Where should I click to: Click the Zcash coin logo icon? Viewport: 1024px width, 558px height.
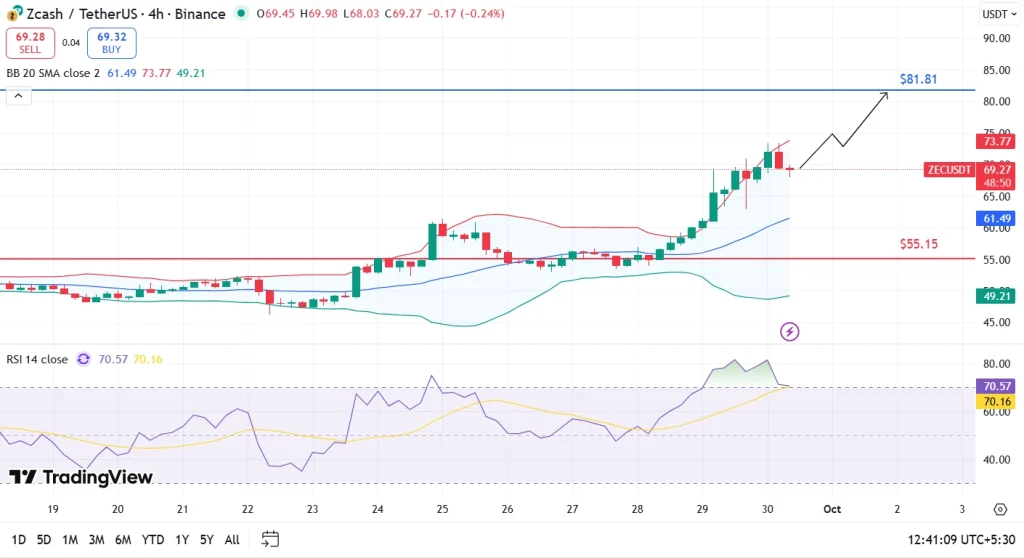(x=14, y=14)
